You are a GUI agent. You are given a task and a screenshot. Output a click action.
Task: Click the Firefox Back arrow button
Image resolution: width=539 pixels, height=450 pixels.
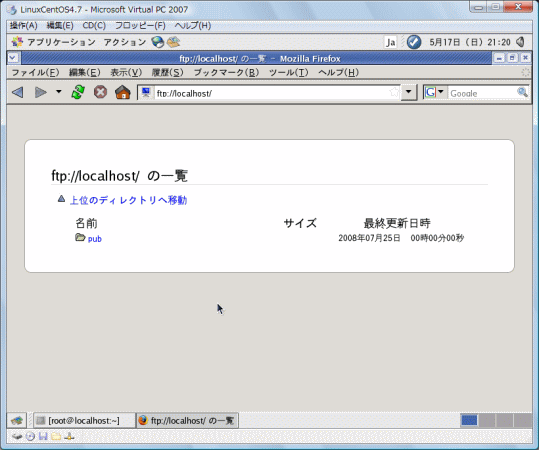[18, 92]
